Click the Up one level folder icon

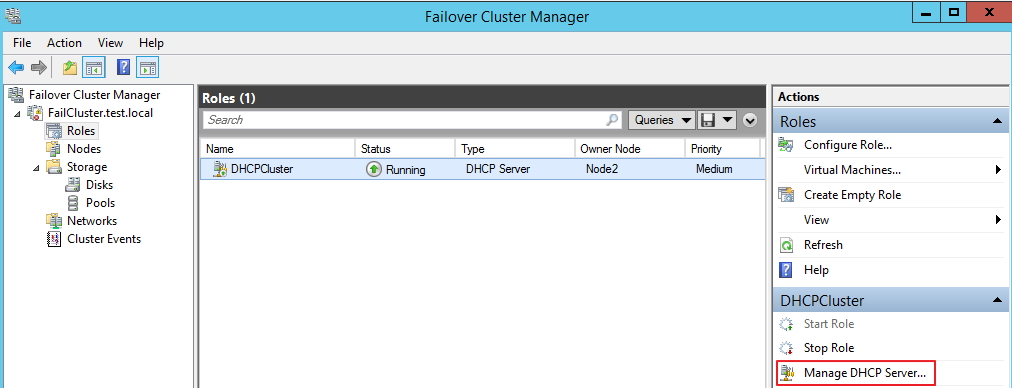pyautogui.click(x=70, y=67)
